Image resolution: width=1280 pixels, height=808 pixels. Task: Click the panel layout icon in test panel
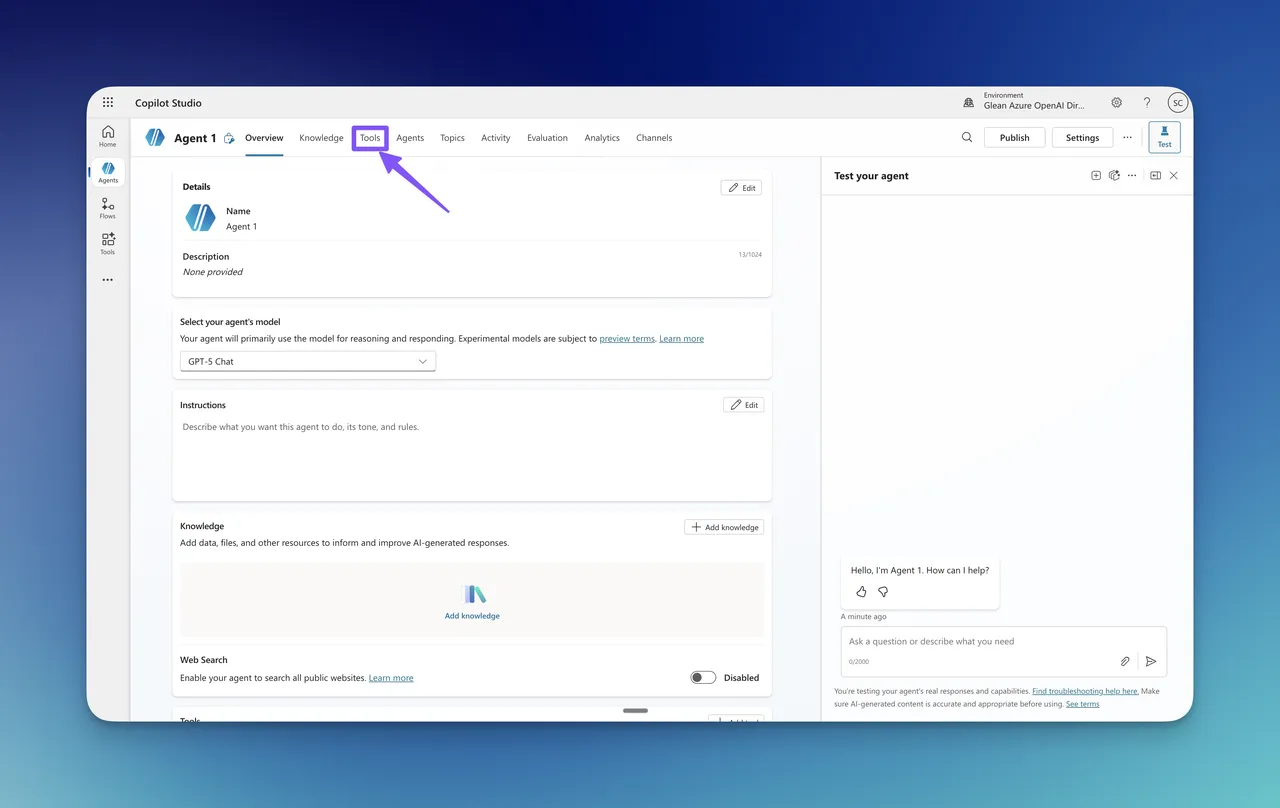(x=1155, y=176)
